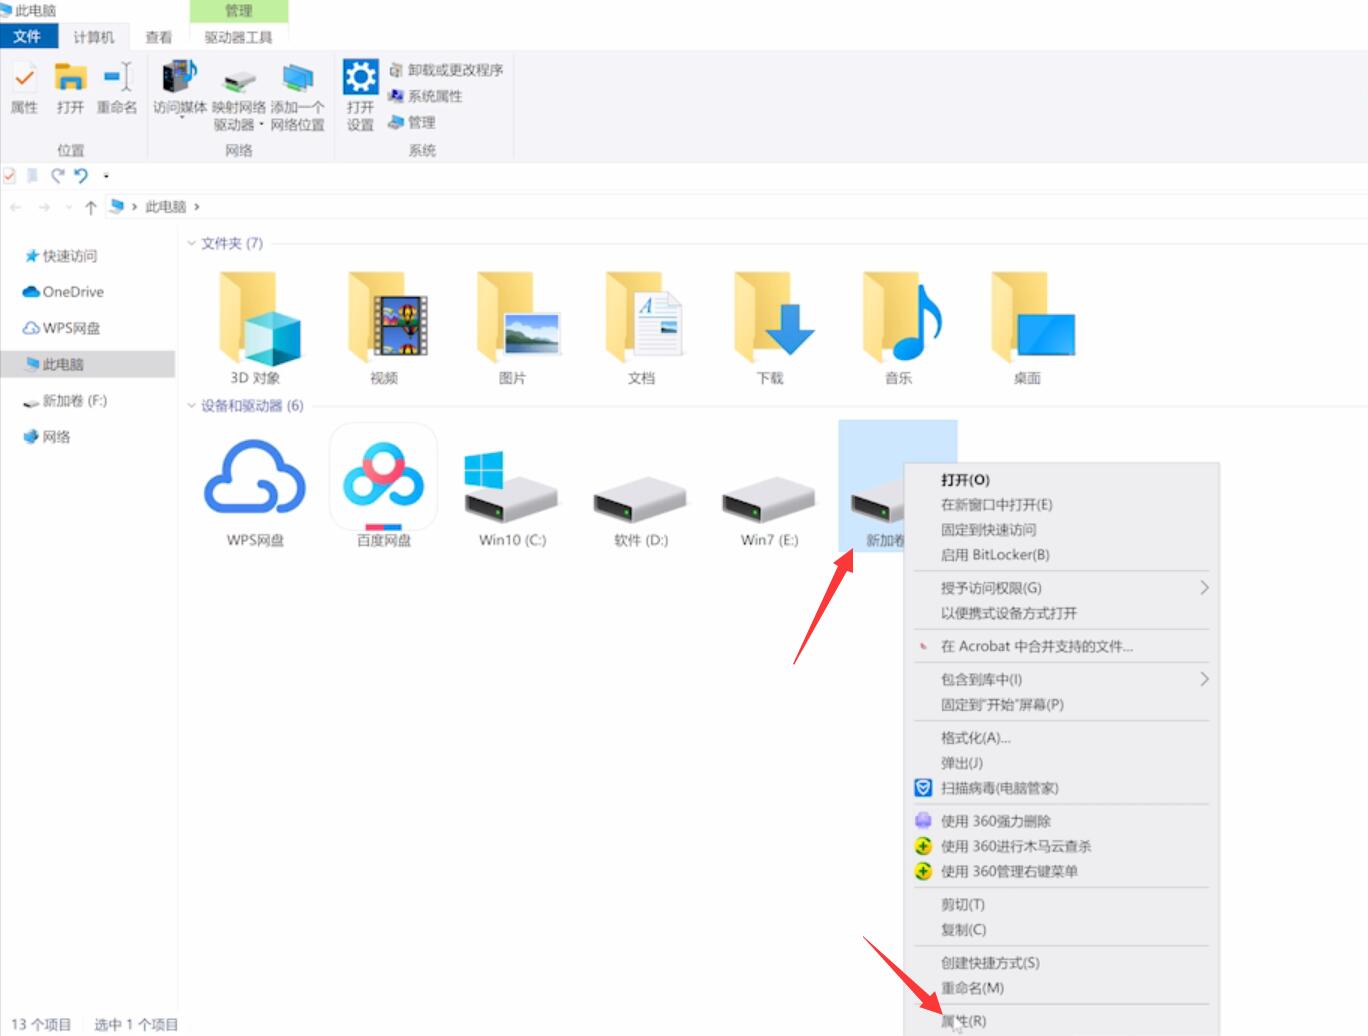Select the Win7 (E:) drive
The height and width of the screenshot is (1036, 1368).
[769, 510]
